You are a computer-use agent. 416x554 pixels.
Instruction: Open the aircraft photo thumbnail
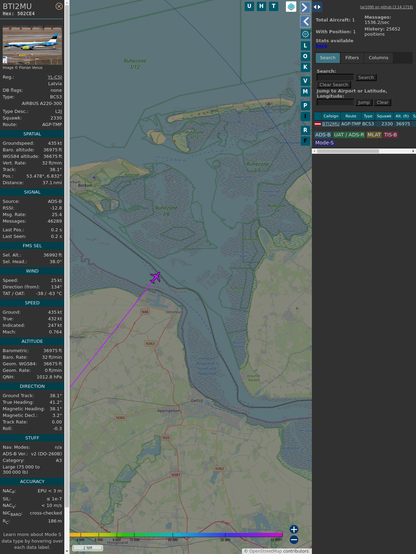[x=32, y=46]
